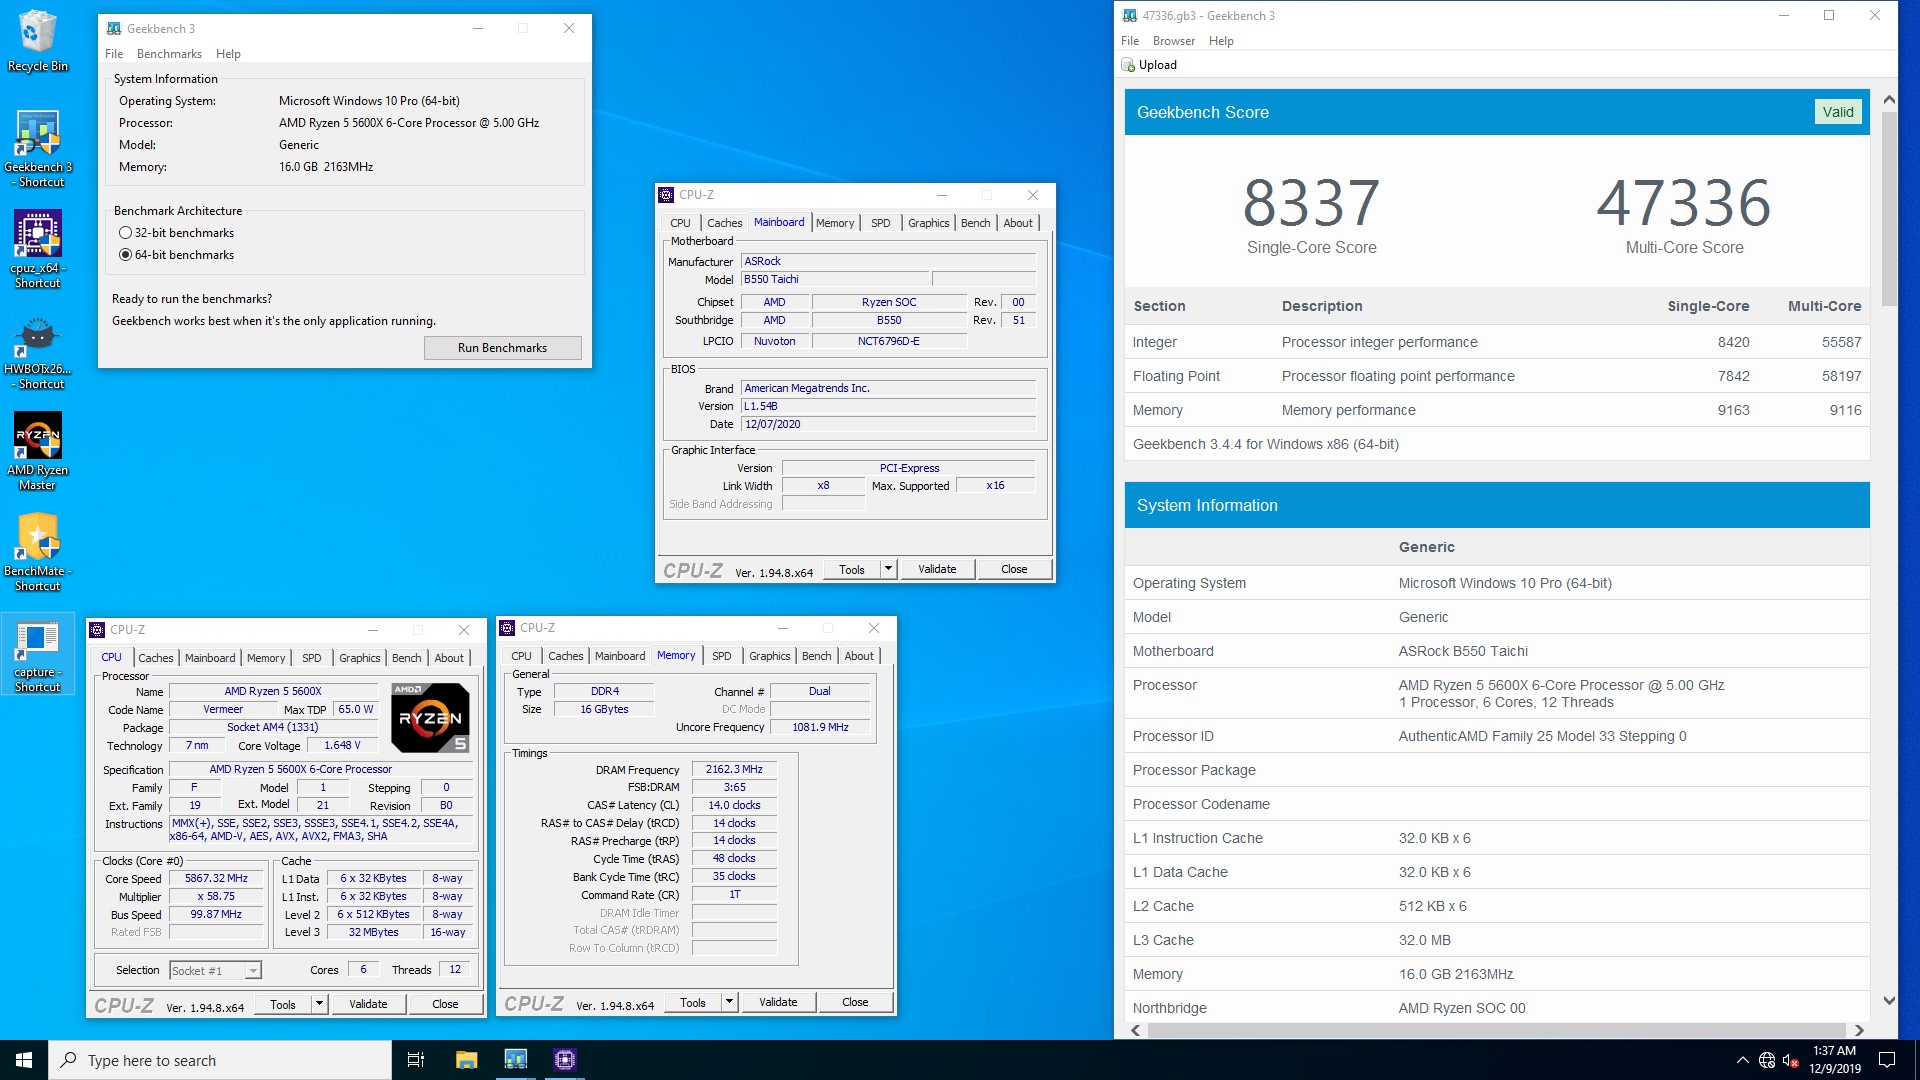The image size is (1920, 1080).
Task: Open Caches tab in CPU-Z processor window
Action: pyautogui.click(x=155, y=658)
